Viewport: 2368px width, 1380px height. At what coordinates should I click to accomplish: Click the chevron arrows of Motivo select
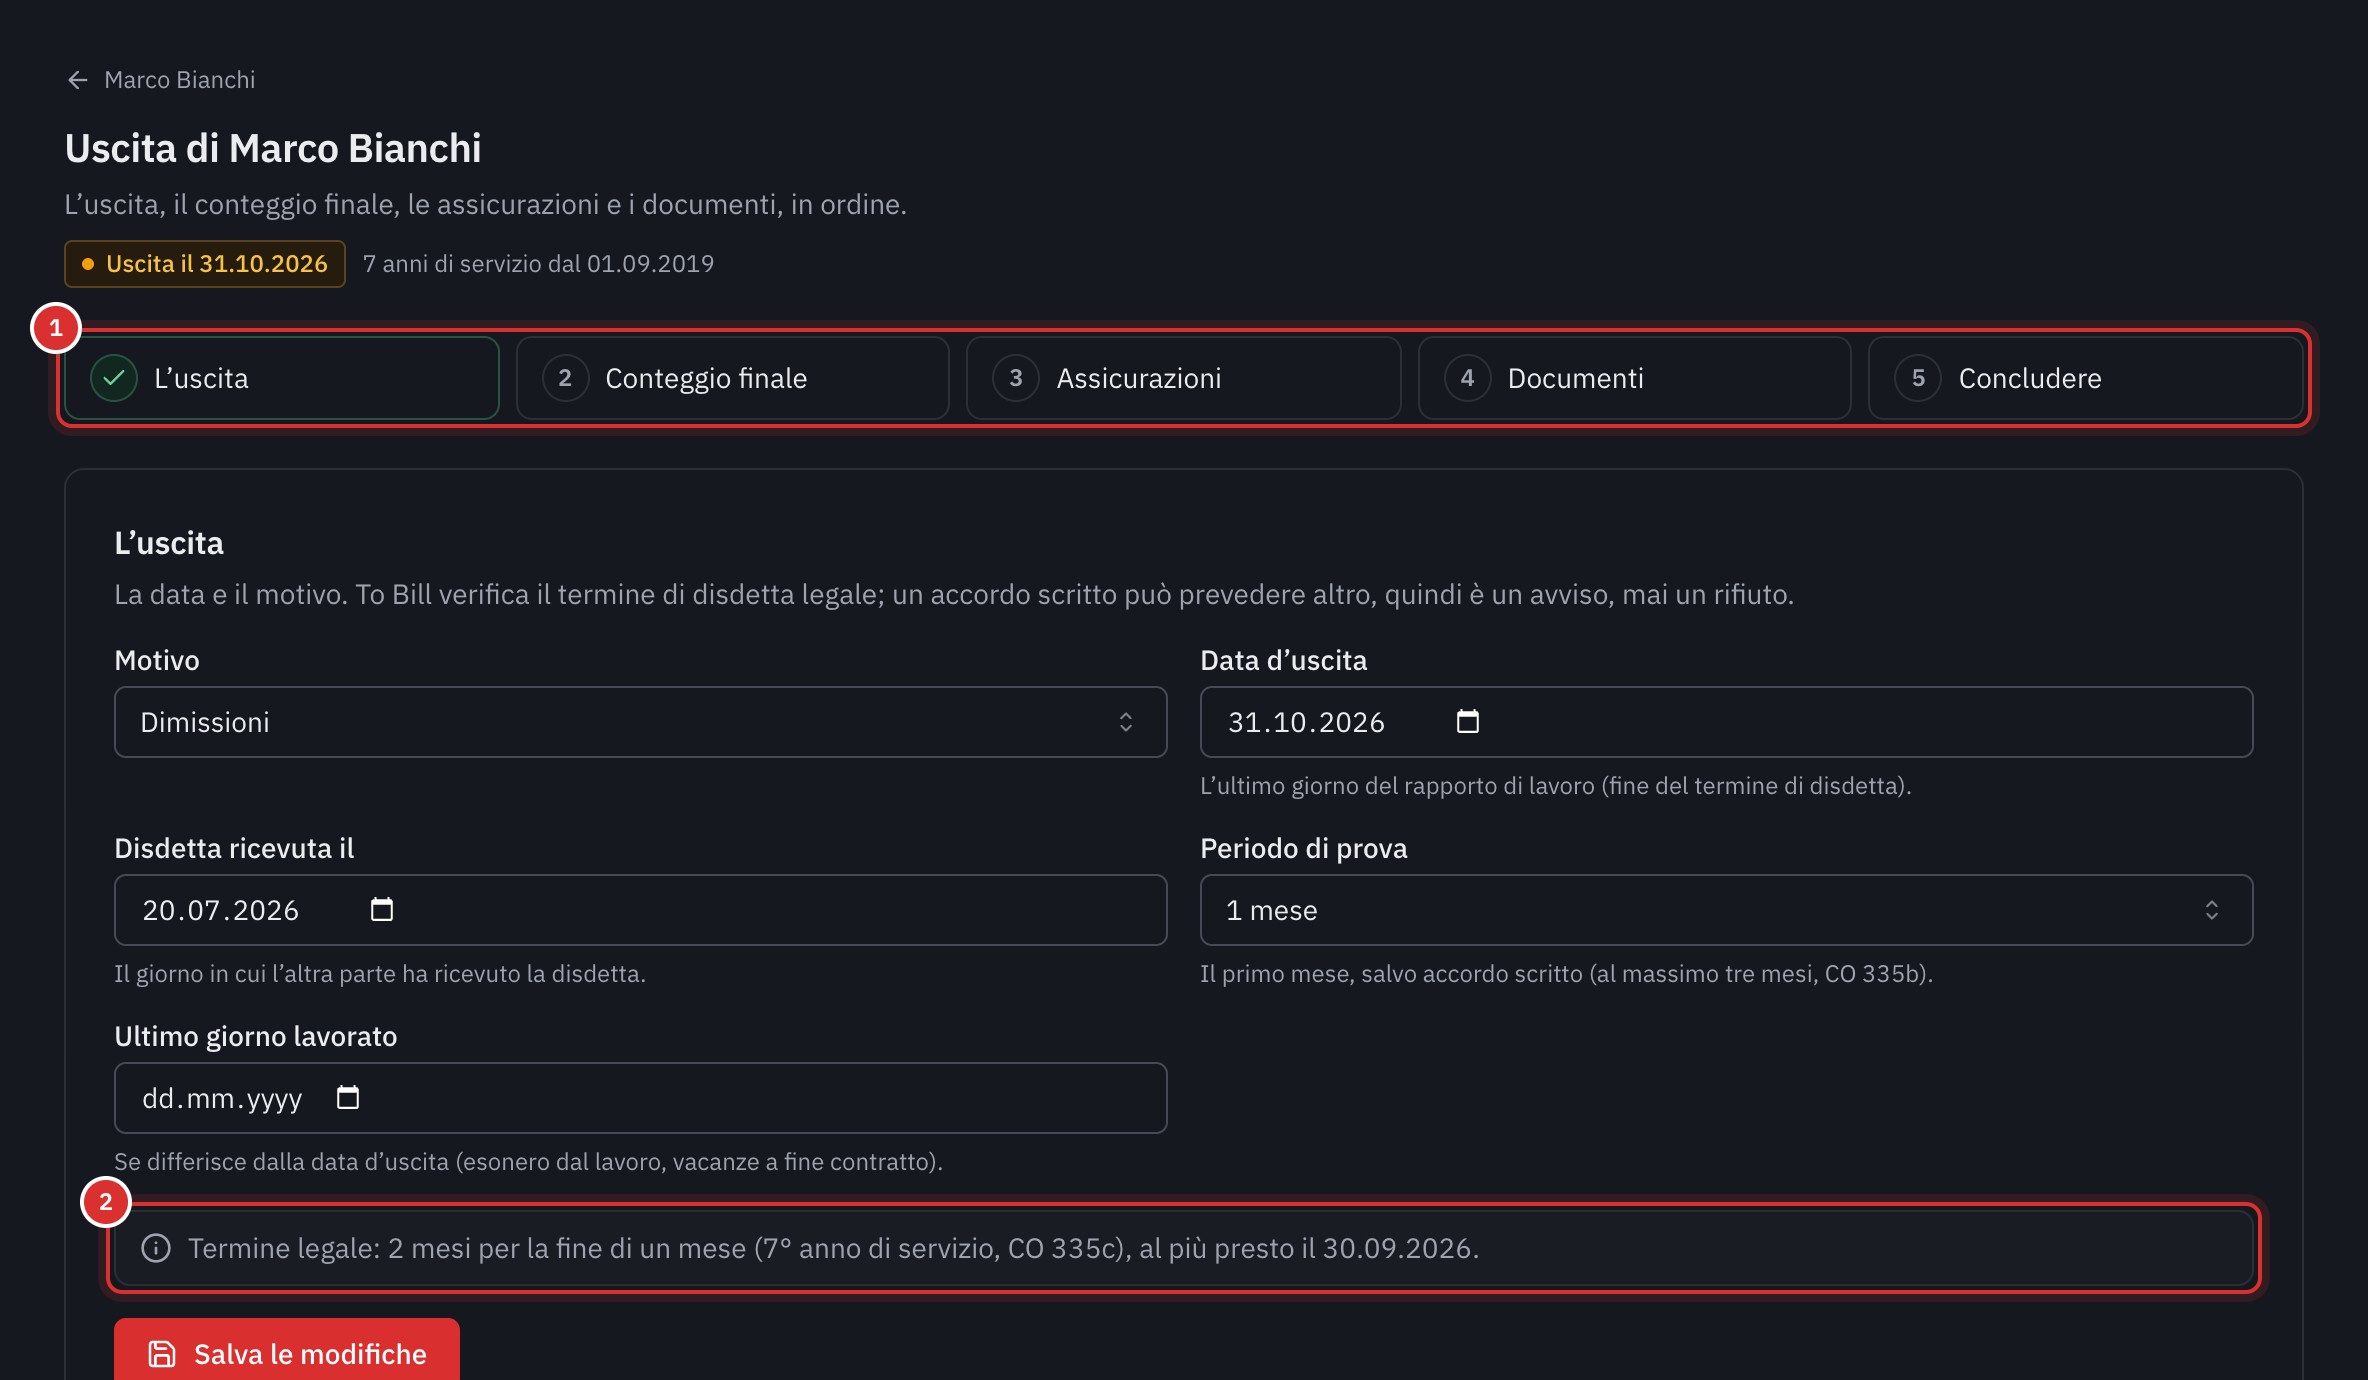[1126, 722]
